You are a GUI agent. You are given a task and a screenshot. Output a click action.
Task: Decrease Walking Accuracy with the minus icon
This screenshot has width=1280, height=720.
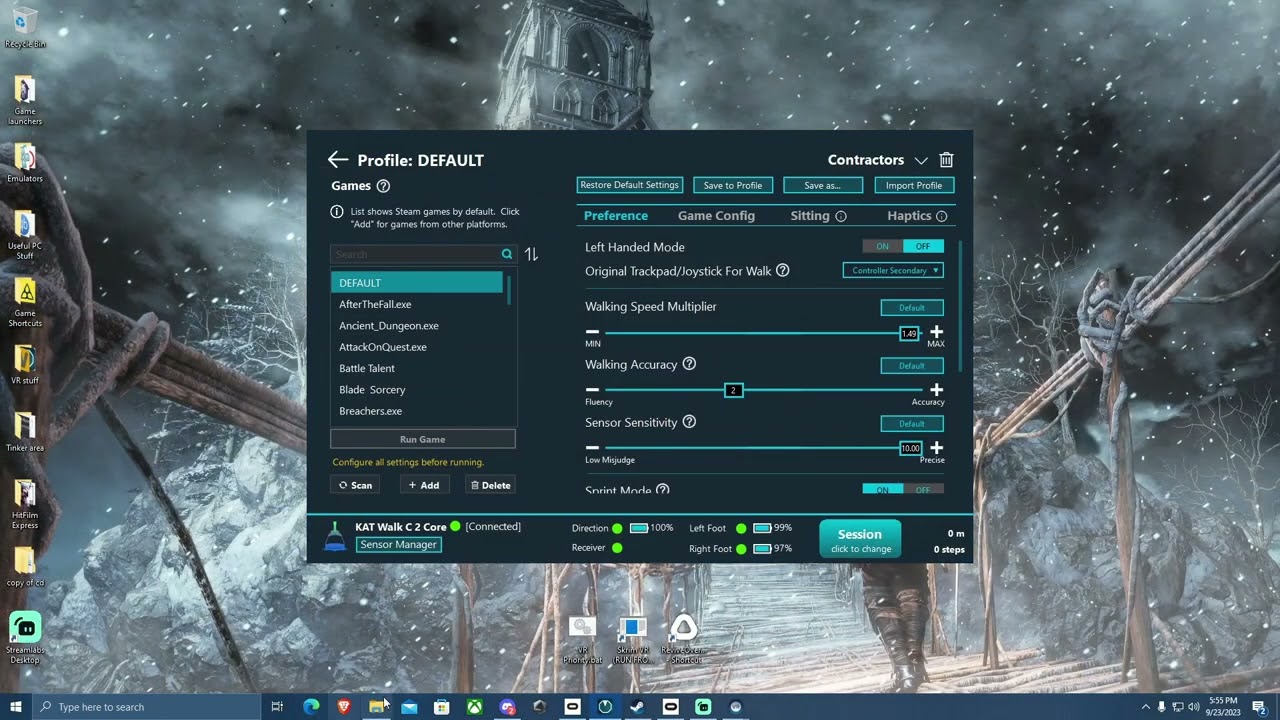[592, 390]
